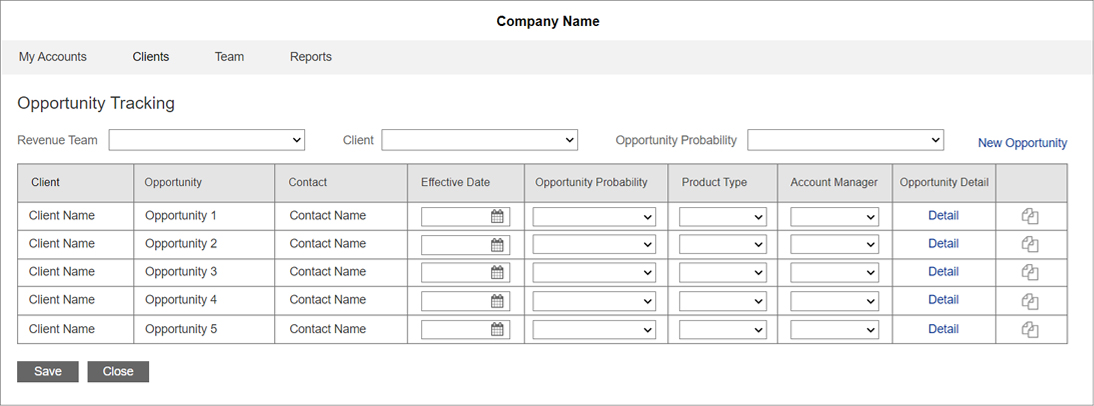Screen dimensions: 1094x406
Task: Open calendar picker for Opportunity 5 date
Action: tap(497, 329)
